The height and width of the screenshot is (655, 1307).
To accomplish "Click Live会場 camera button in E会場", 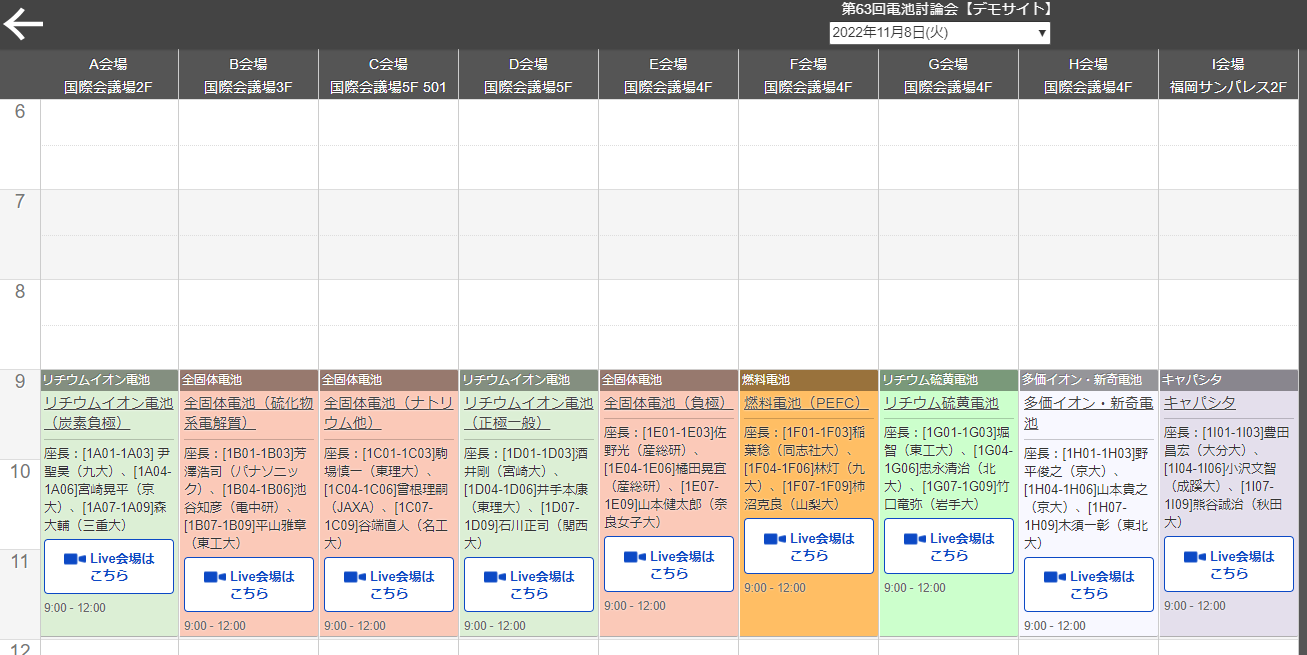I will point(669,564).
